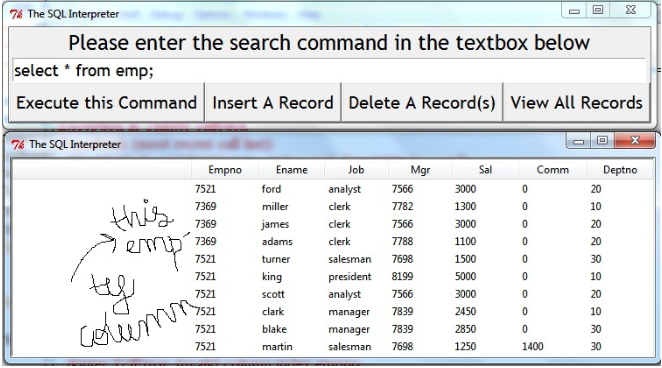Viewport: 662px width, 368px height.
Task: Maximize the results window
Action: 602,141
